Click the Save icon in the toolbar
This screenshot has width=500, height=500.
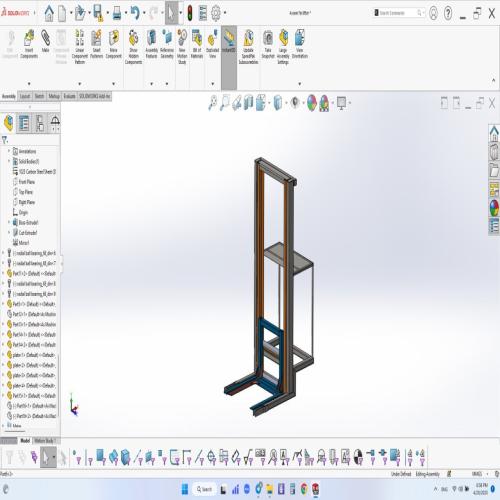pyautogui.click(x=98, y=13)
